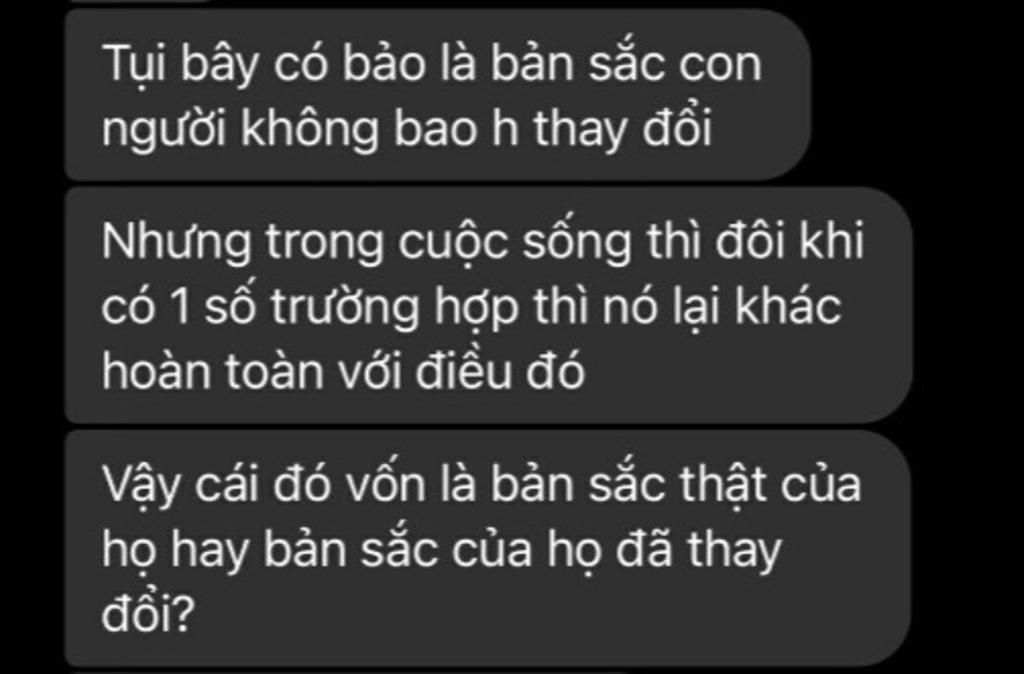Click the word "trường" in the second message
1024x674 pixels.
tap(344, 308)
